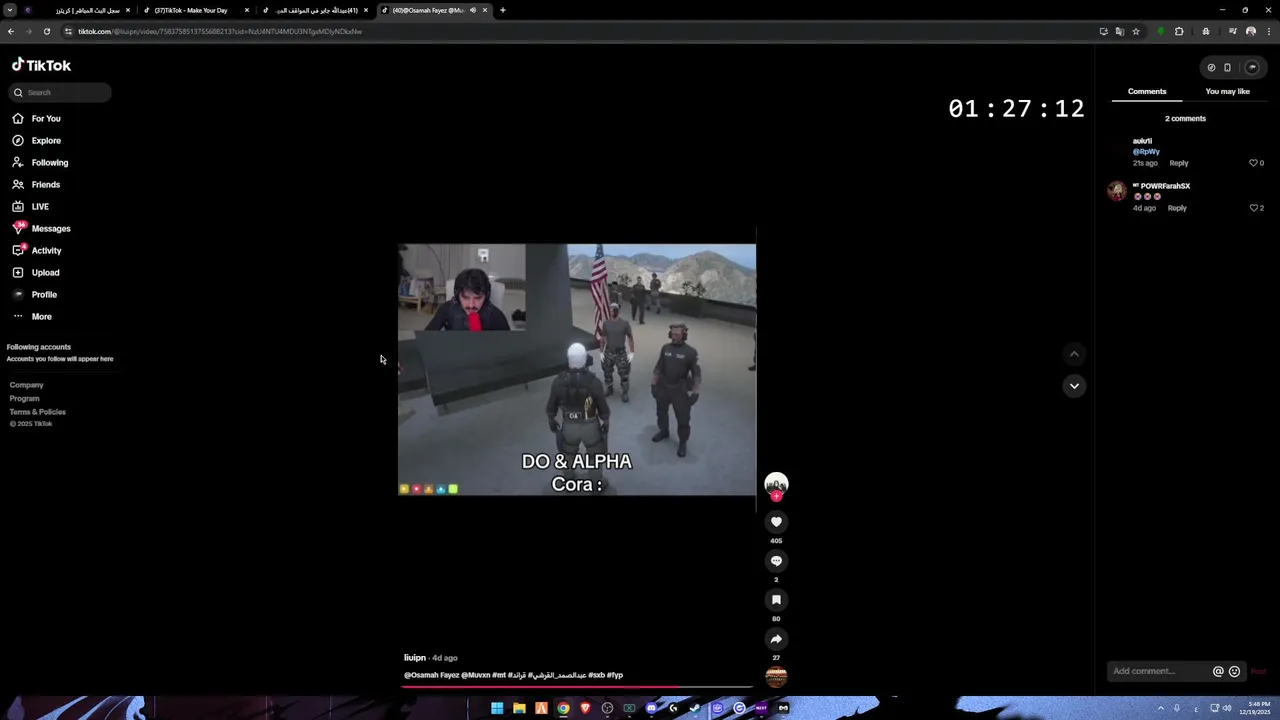Click the TikTok logo
The width and height of the screenshot is (1280, 720).
point(41,65)
